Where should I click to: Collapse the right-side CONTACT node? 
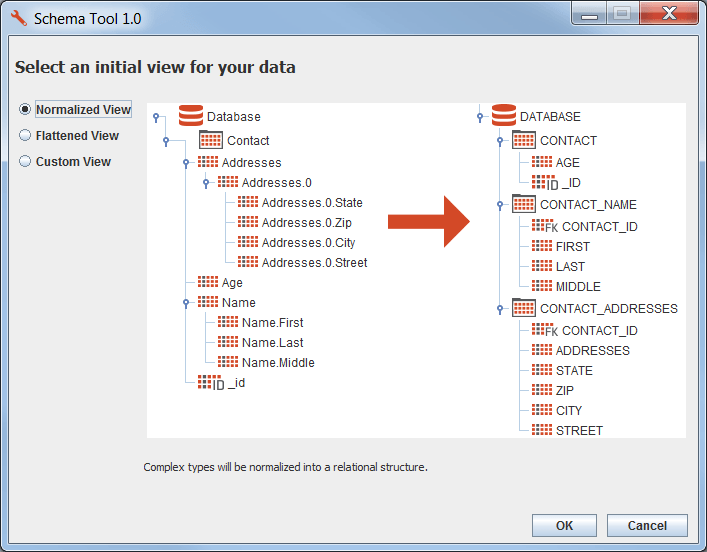click(x=500, y=141)
